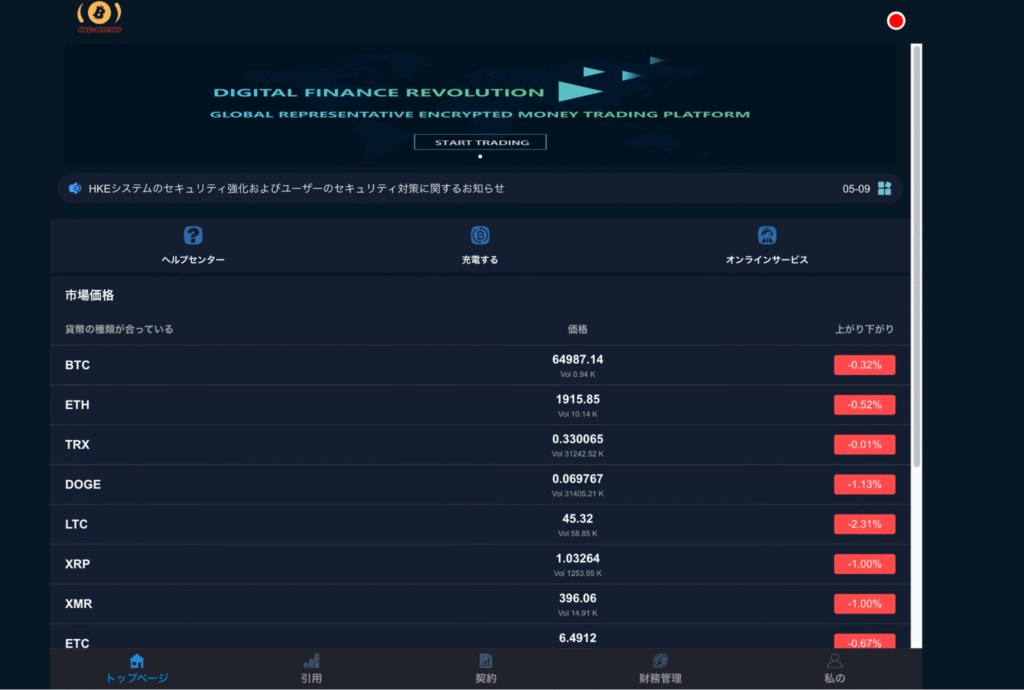Screen dimensions: 1024x690
Task: Select the DOGE market row name
Action: (x=83, y=484)
